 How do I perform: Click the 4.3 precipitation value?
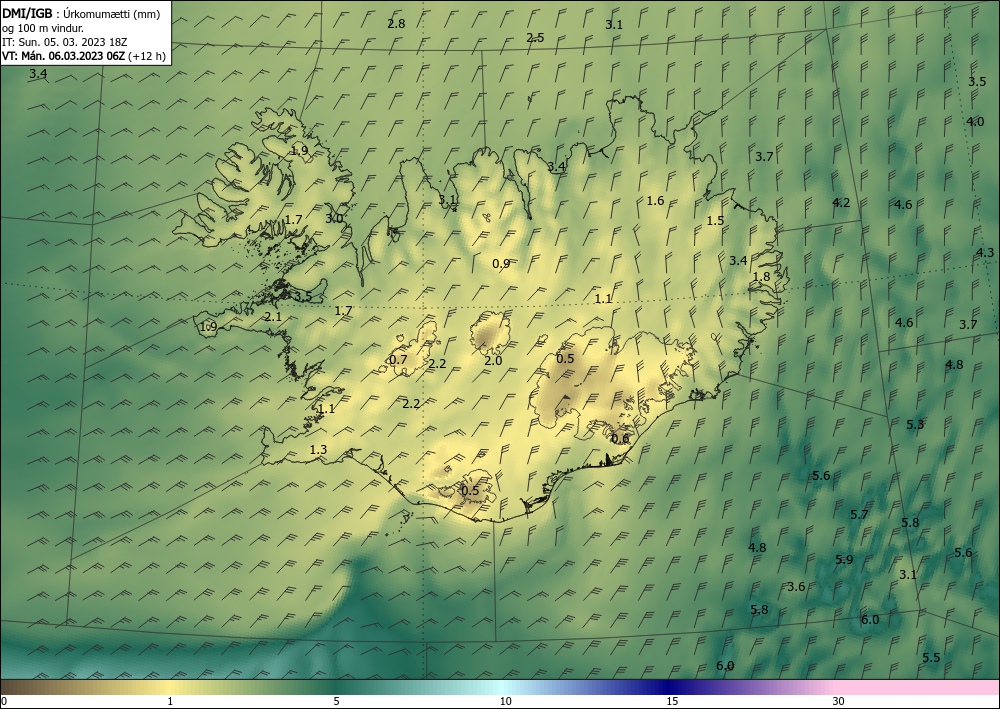tap(985, 252)
